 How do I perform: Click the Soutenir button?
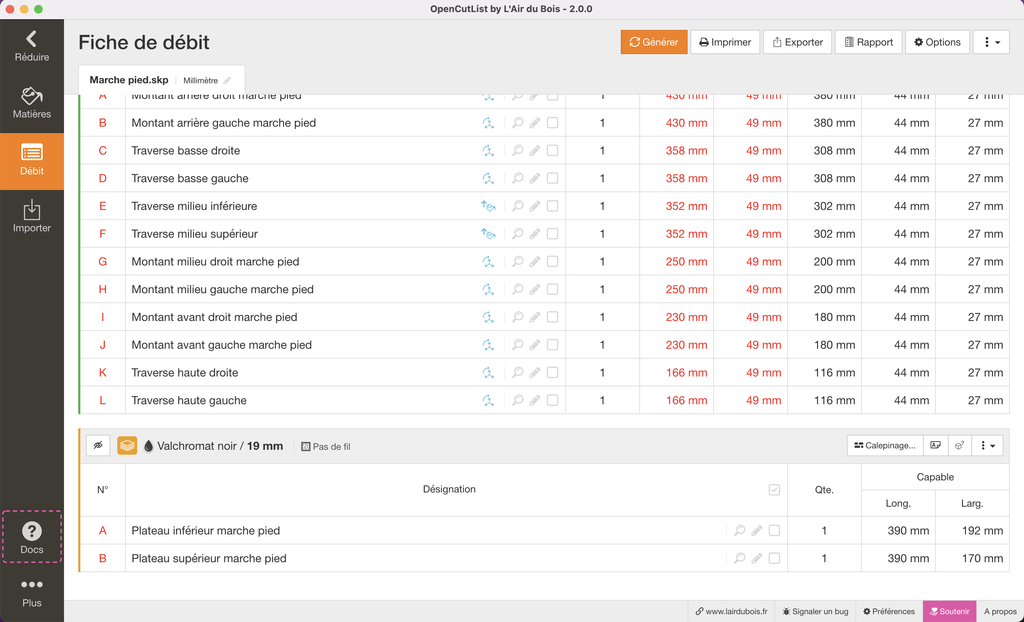tap(950, 612)
